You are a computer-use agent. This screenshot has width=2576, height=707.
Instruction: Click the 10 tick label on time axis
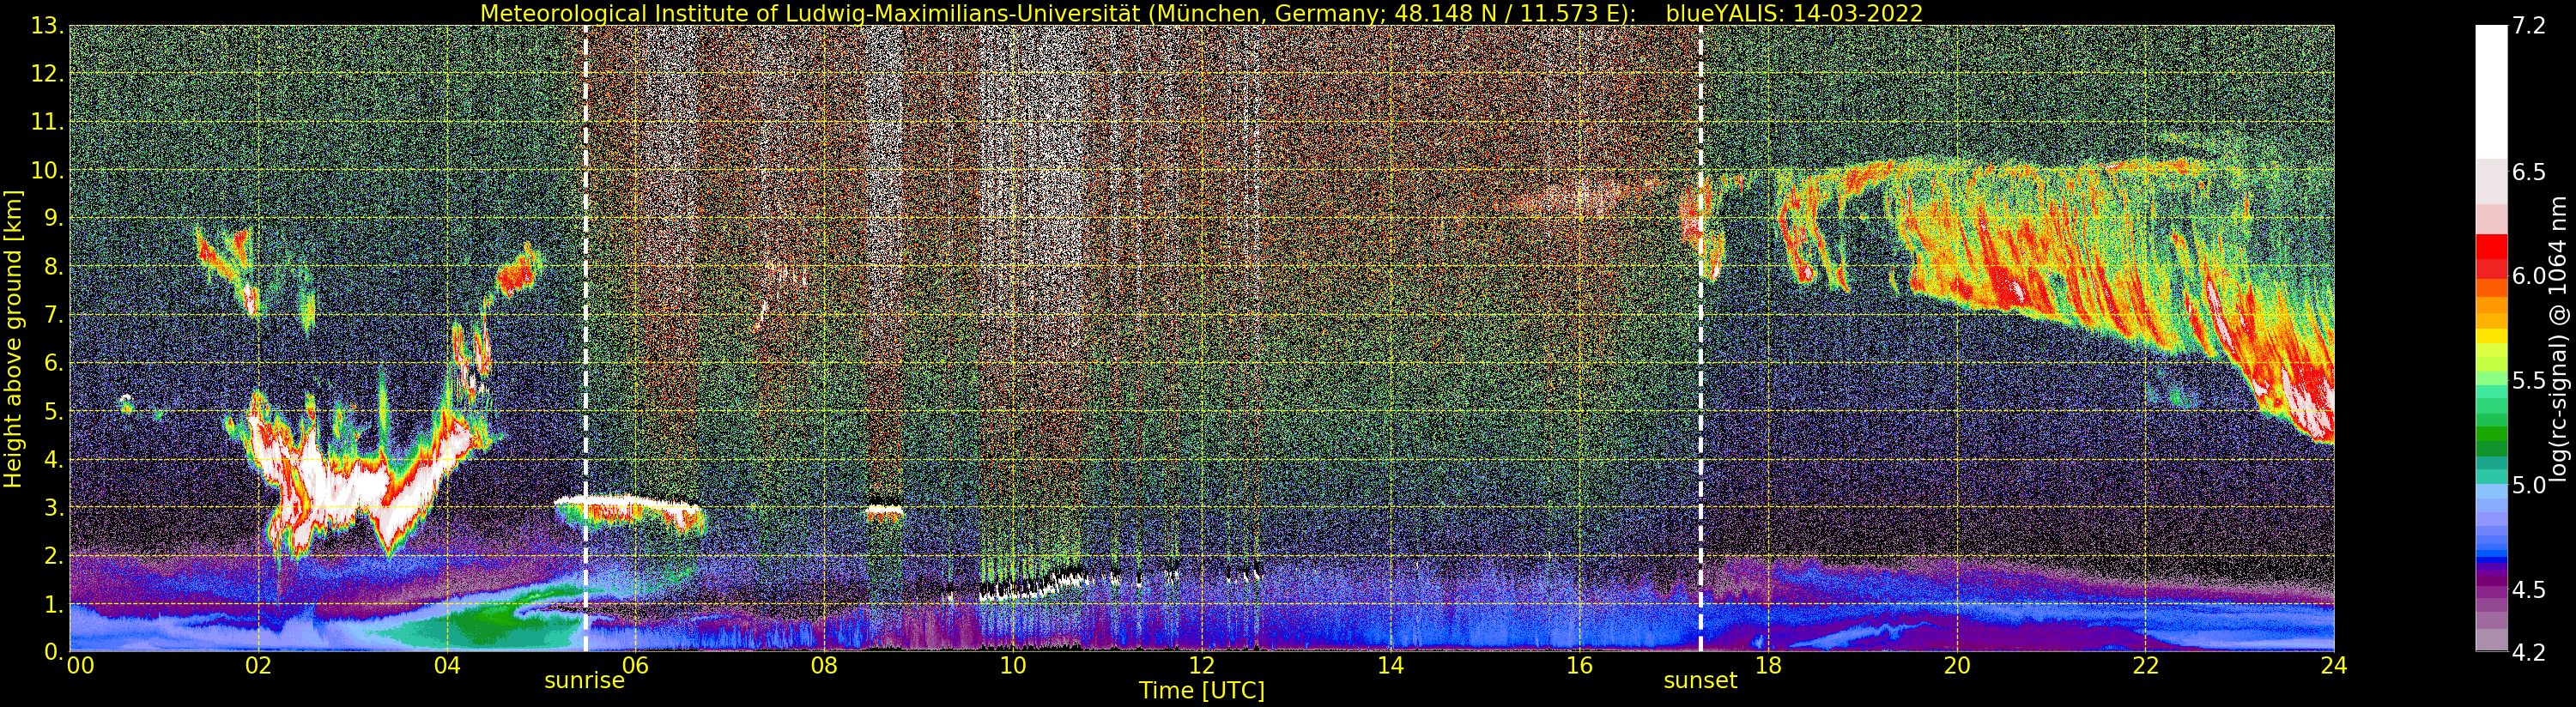click(1013, 665)
